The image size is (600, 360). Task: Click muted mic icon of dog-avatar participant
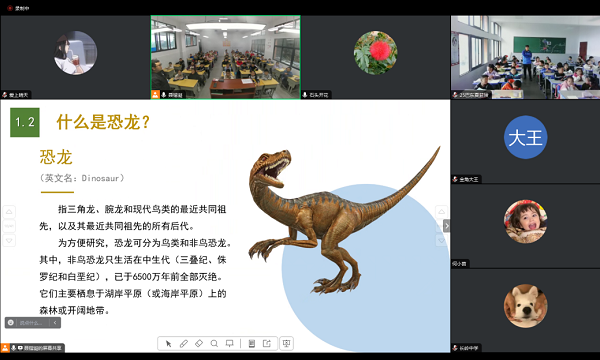[x=455, y=348]
